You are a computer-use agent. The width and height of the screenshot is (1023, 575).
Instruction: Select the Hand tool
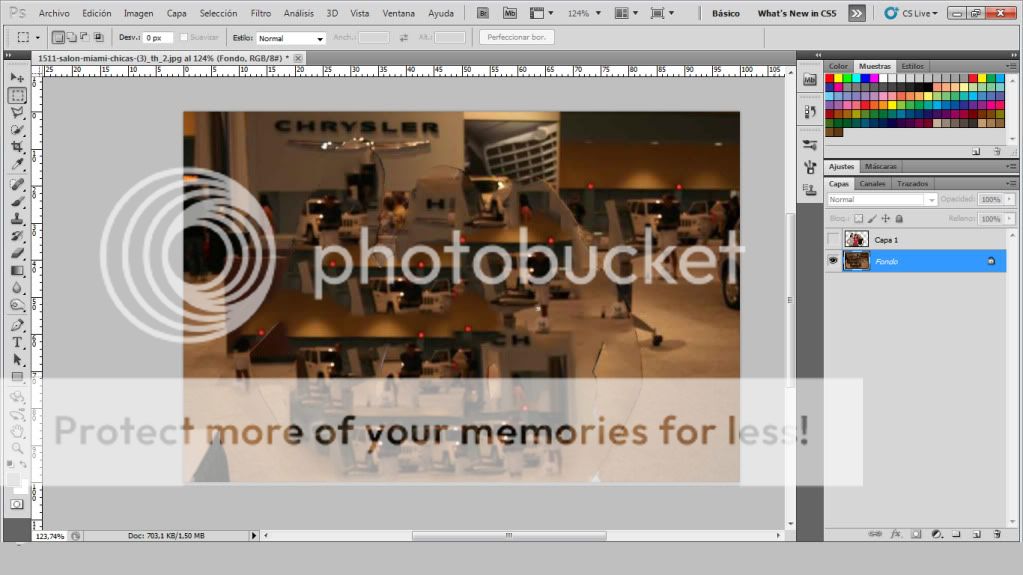tap(17, 431)
